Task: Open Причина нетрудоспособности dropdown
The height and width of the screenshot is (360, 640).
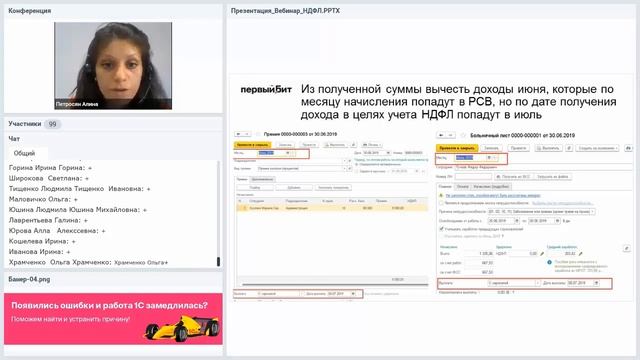Action: [592, 211]
